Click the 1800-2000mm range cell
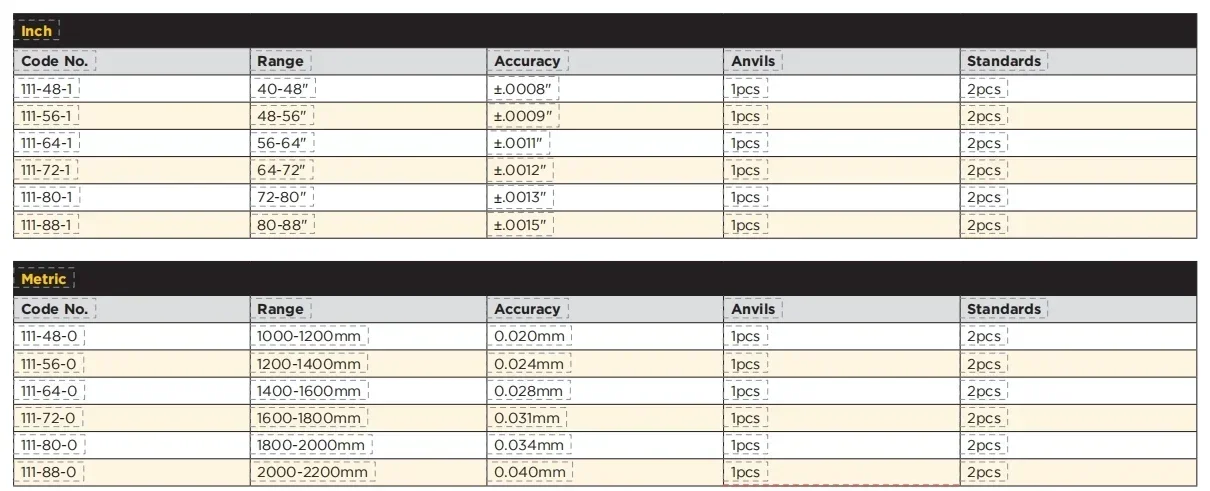The height and width of the screenshot is (491, 1210). [308, 446]
